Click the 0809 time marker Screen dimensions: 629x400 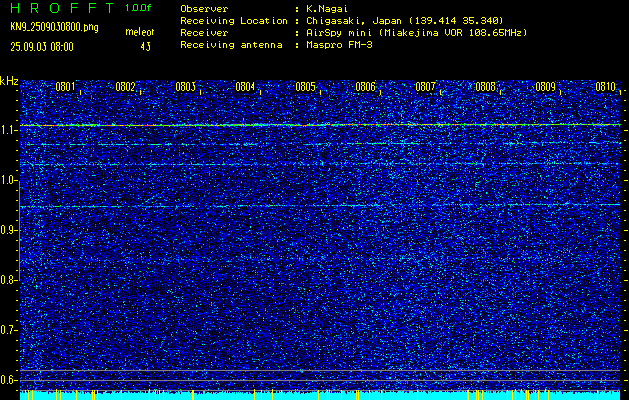(x=546, y=87)
